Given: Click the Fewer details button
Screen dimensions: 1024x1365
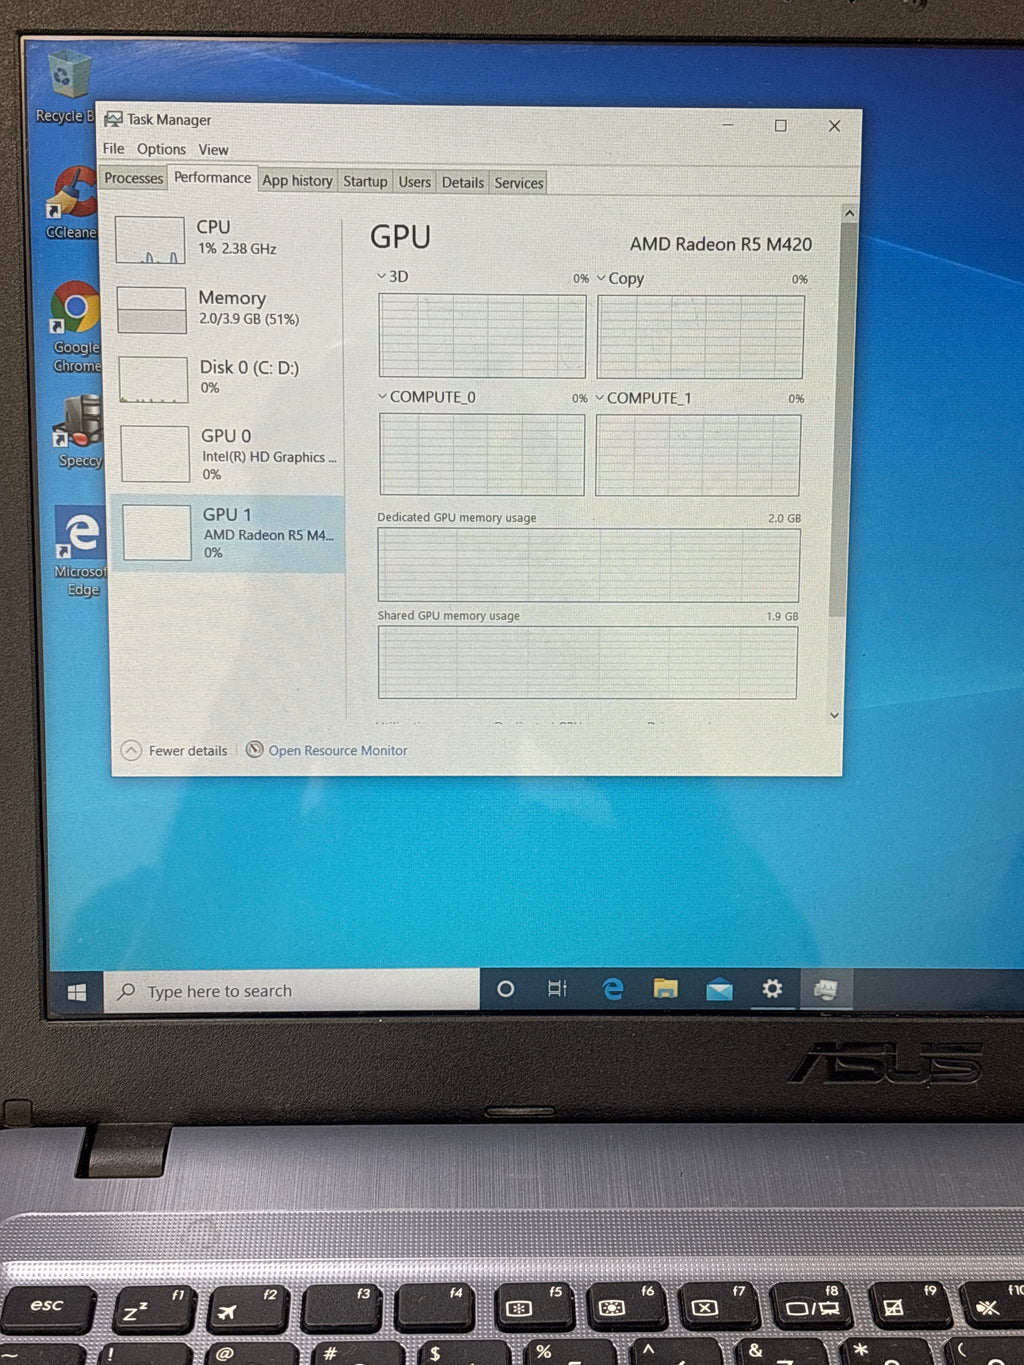Looking at the screenshot, I should click(x=174, y=751).
